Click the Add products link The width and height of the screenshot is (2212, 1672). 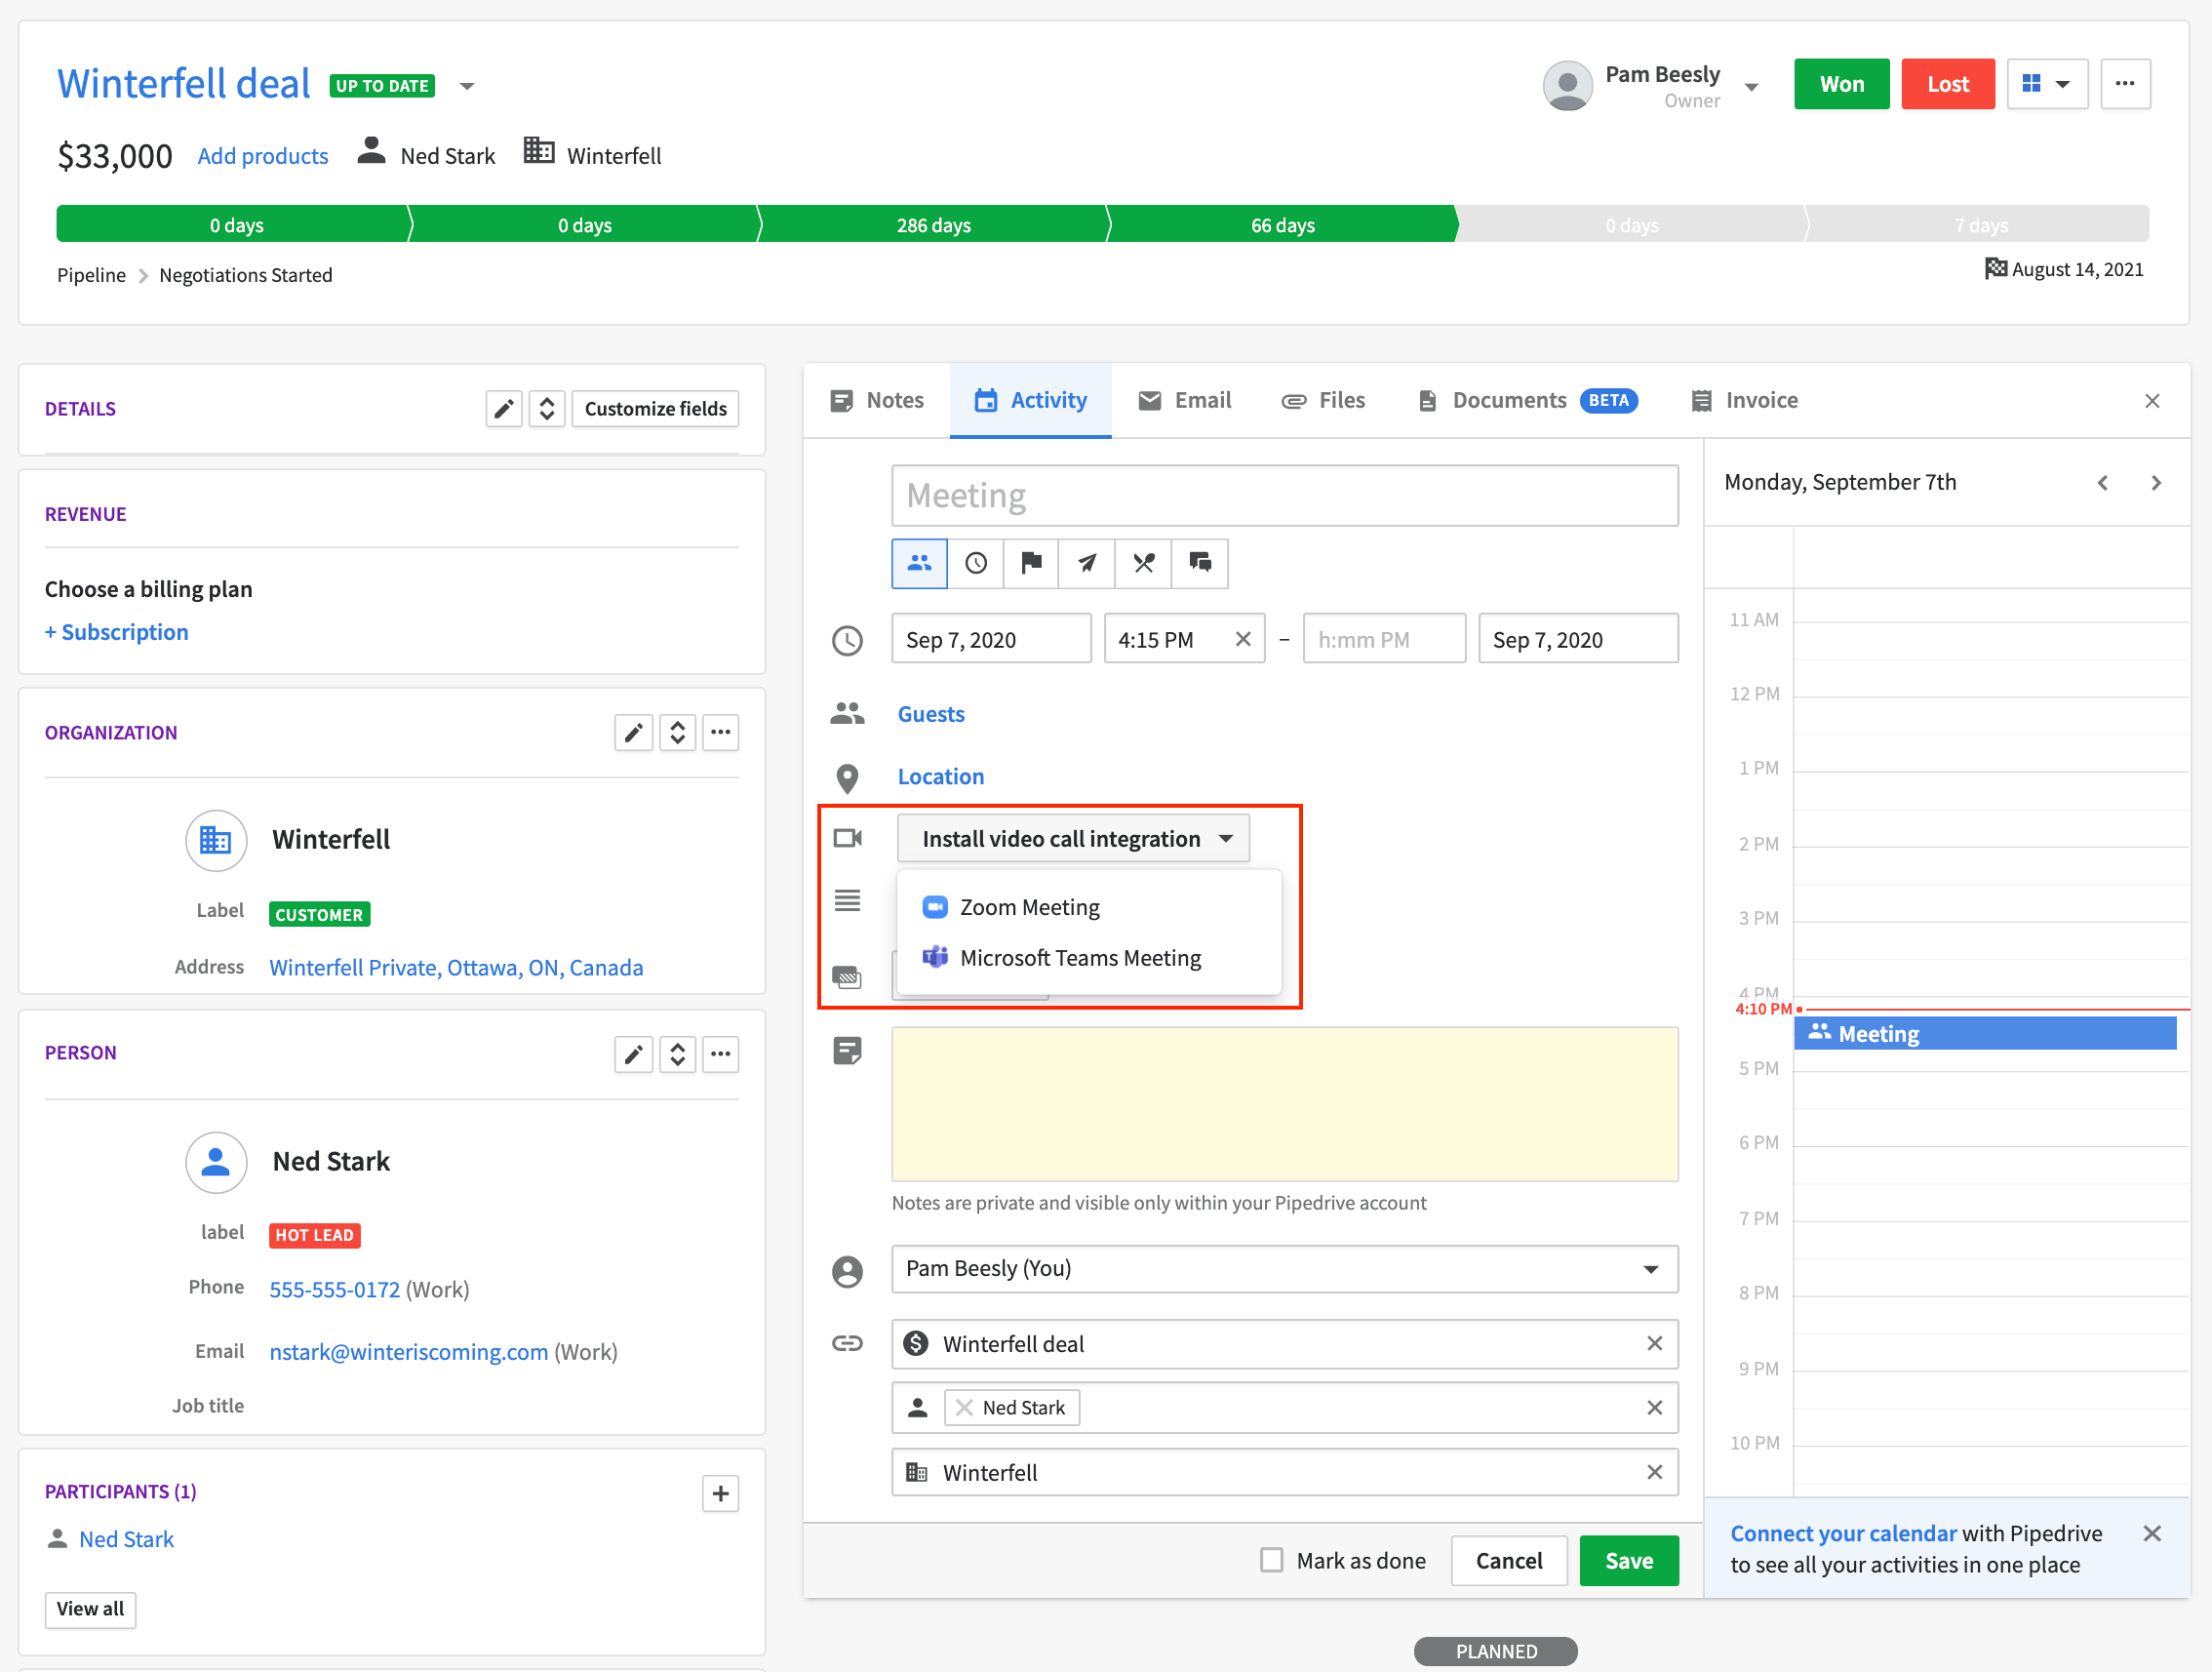tap(263, 155)
